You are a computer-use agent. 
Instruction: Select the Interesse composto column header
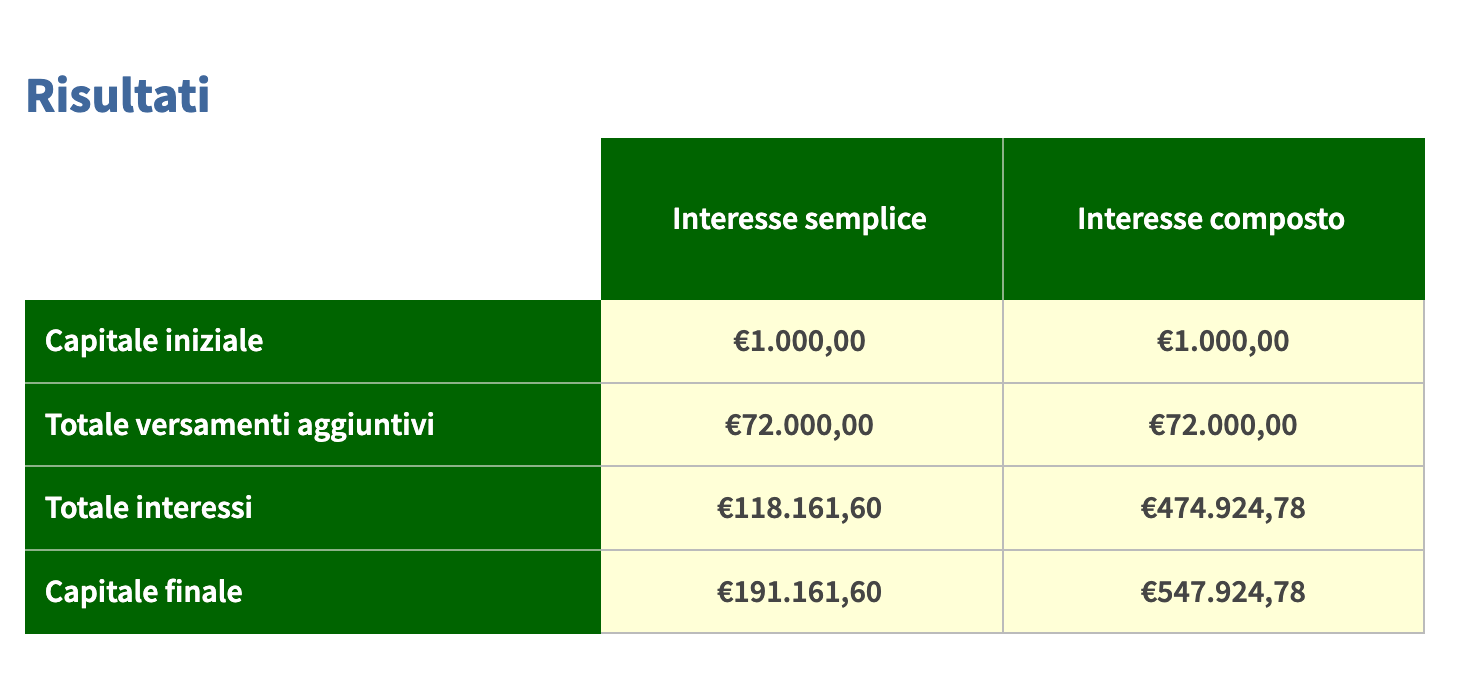click(1213, 219)
